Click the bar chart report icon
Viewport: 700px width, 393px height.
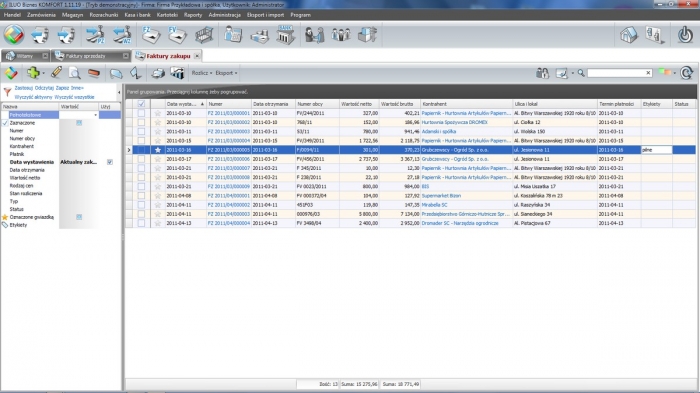coord(177,73)
